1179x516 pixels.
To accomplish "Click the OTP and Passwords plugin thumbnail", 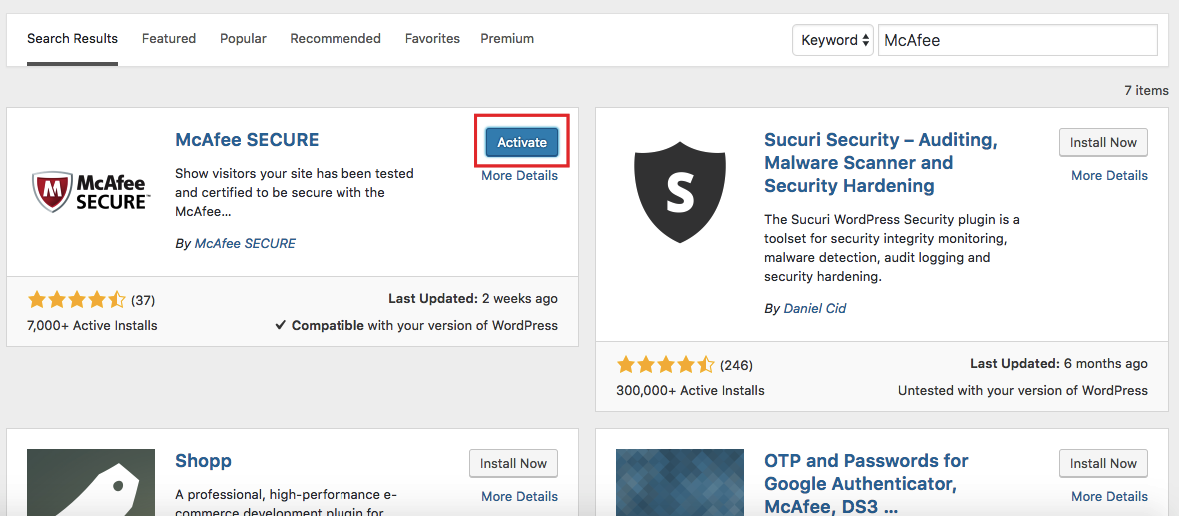I will [680, 483].
